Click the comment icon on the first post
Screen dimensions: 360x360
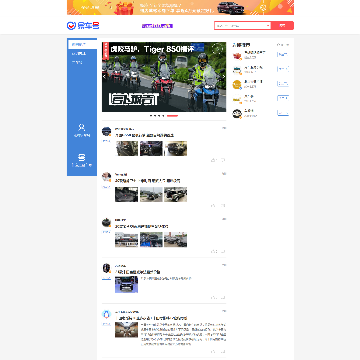pyautogui.click(x=222, y=160)
